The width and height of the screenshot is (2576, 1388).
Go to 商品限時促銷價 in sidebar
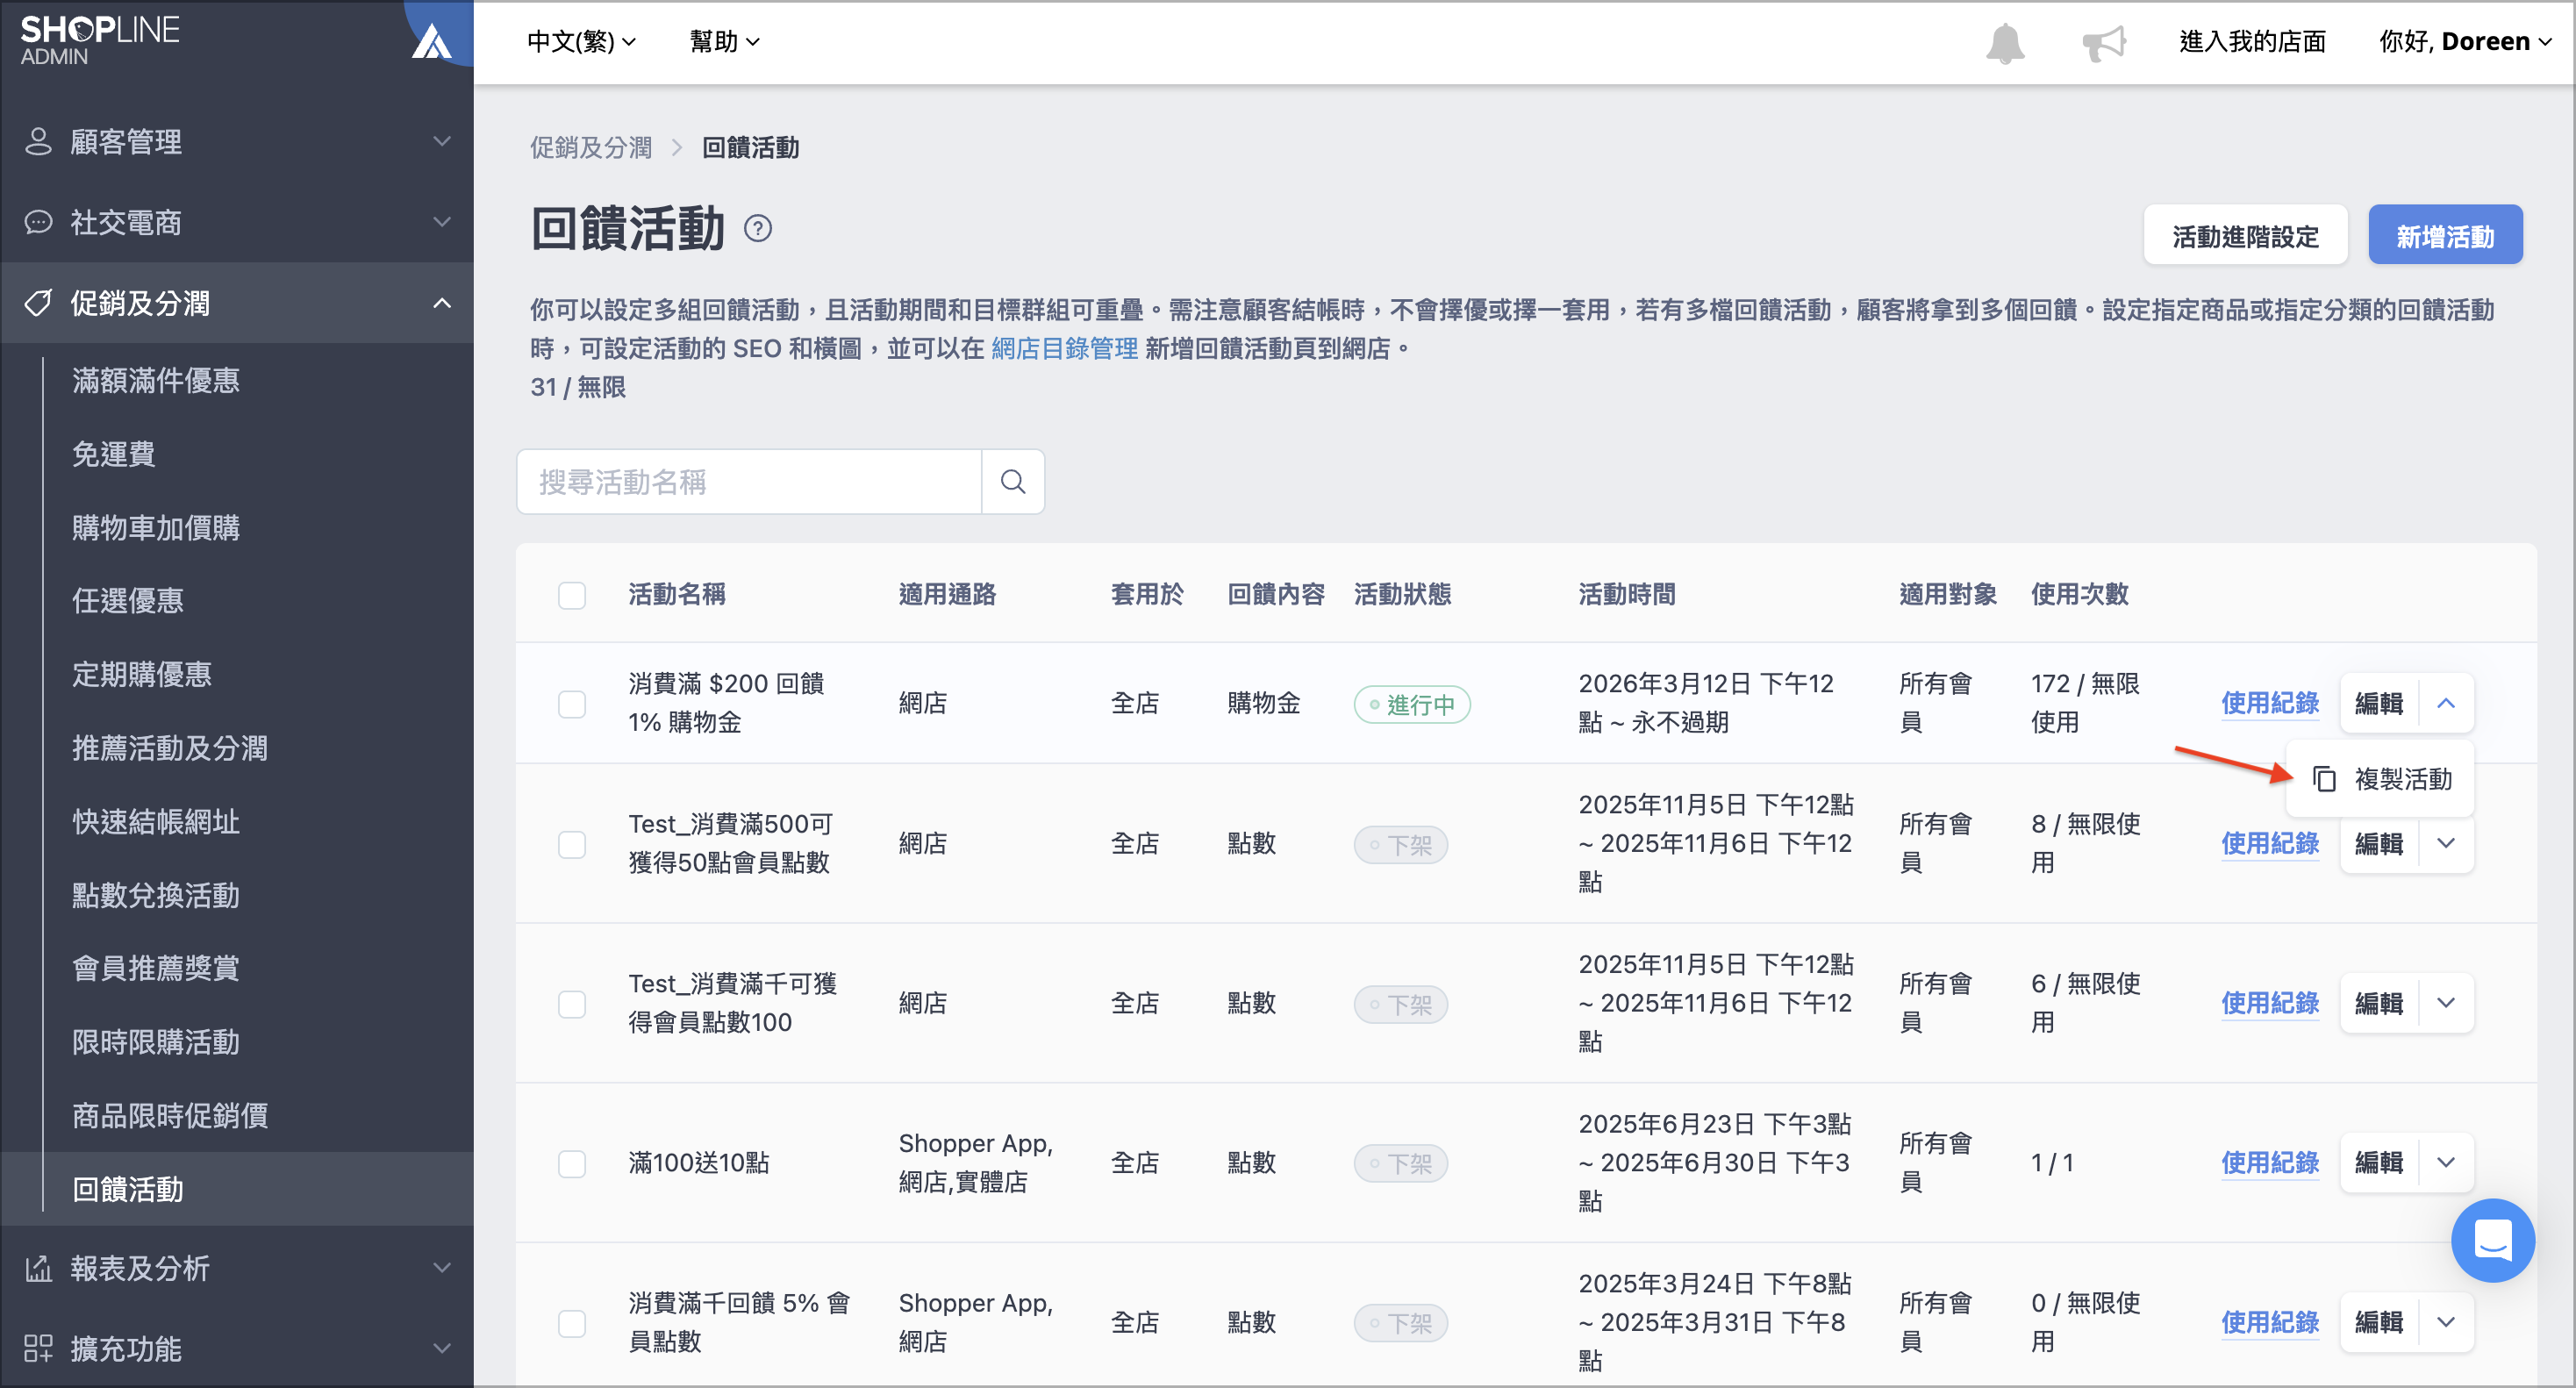(170, 1115)
